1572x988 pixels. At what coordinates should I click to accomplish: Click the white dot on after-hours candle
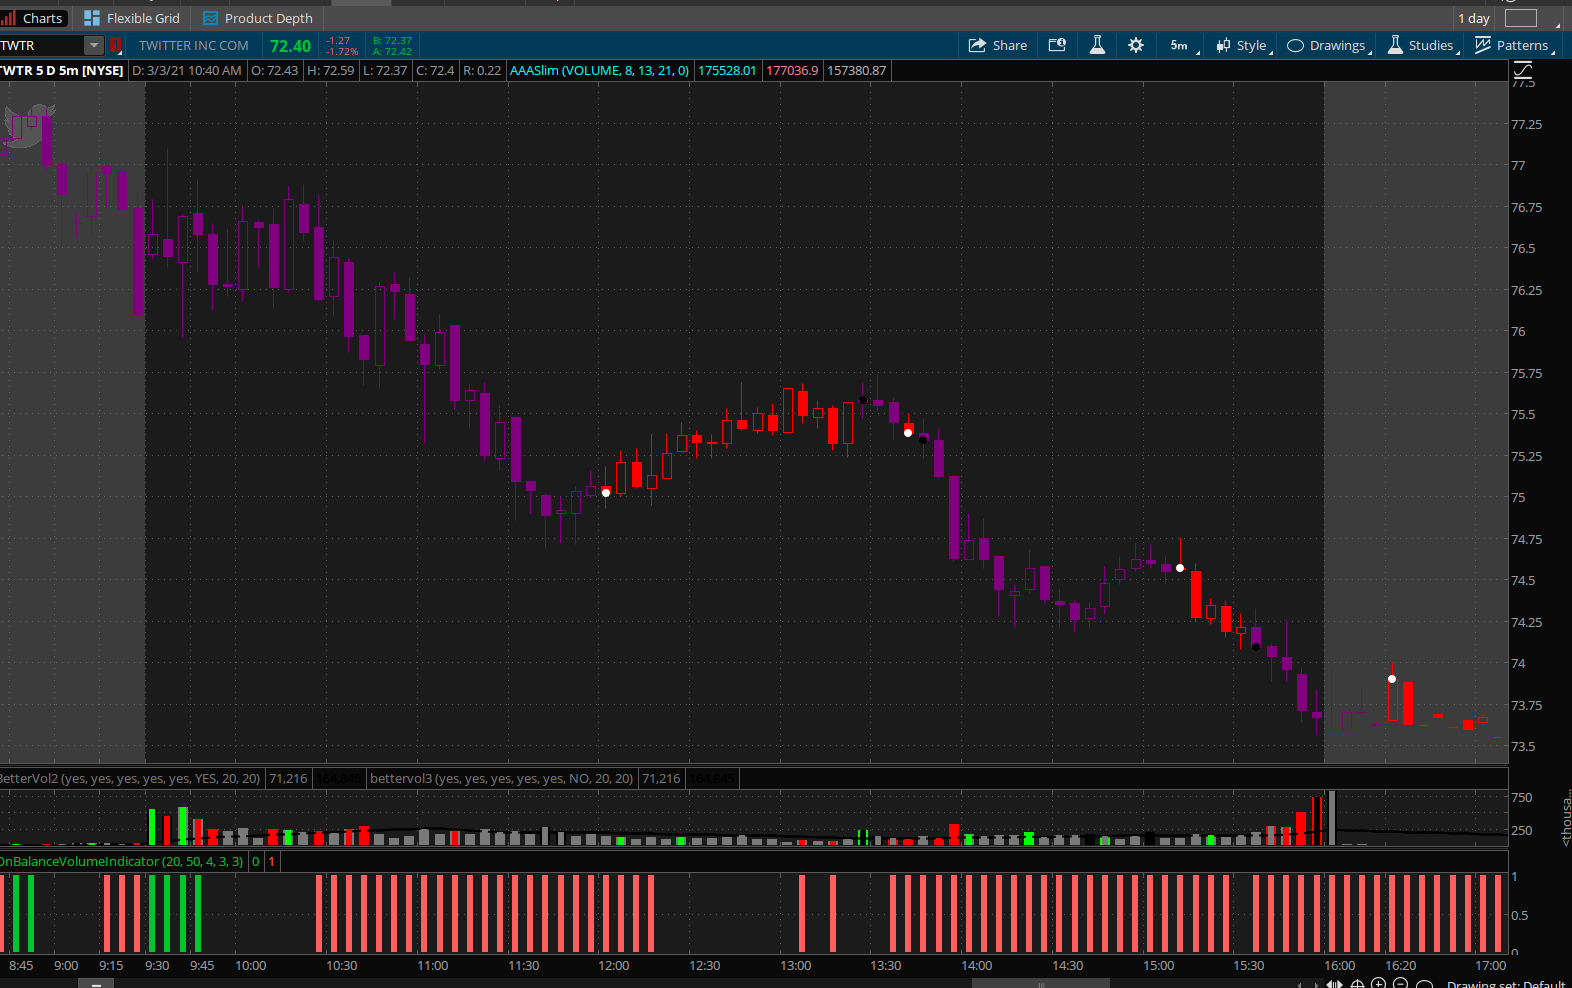tap(1392, 679)
